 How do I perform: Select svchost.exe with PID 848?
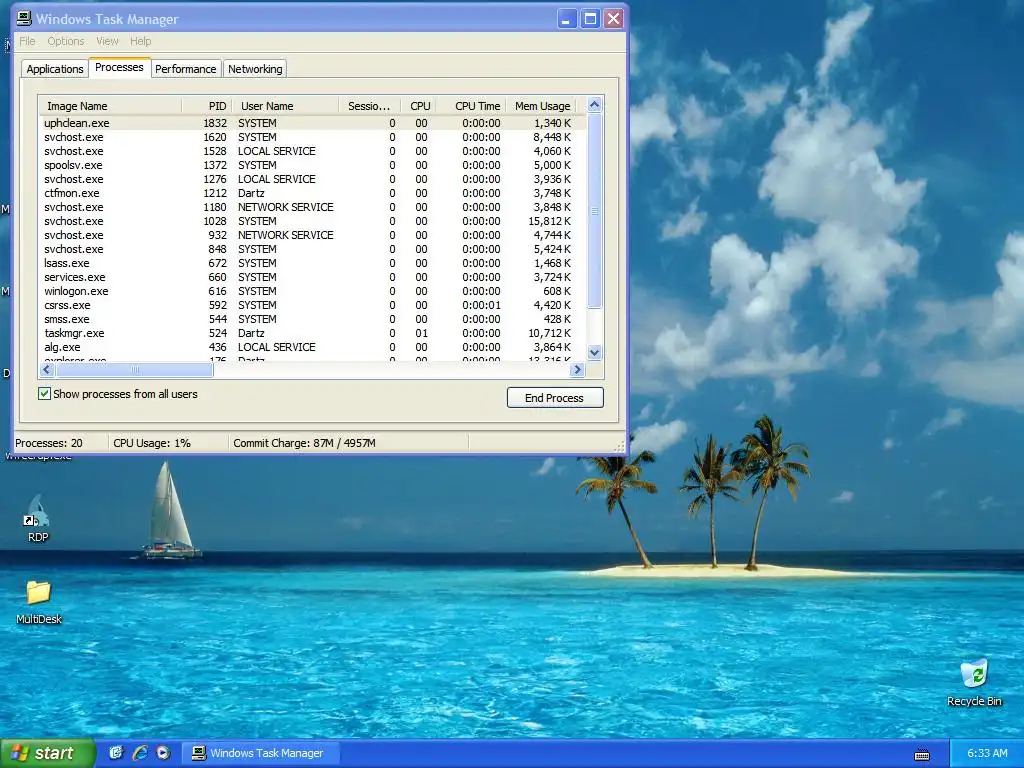[312, 249]
